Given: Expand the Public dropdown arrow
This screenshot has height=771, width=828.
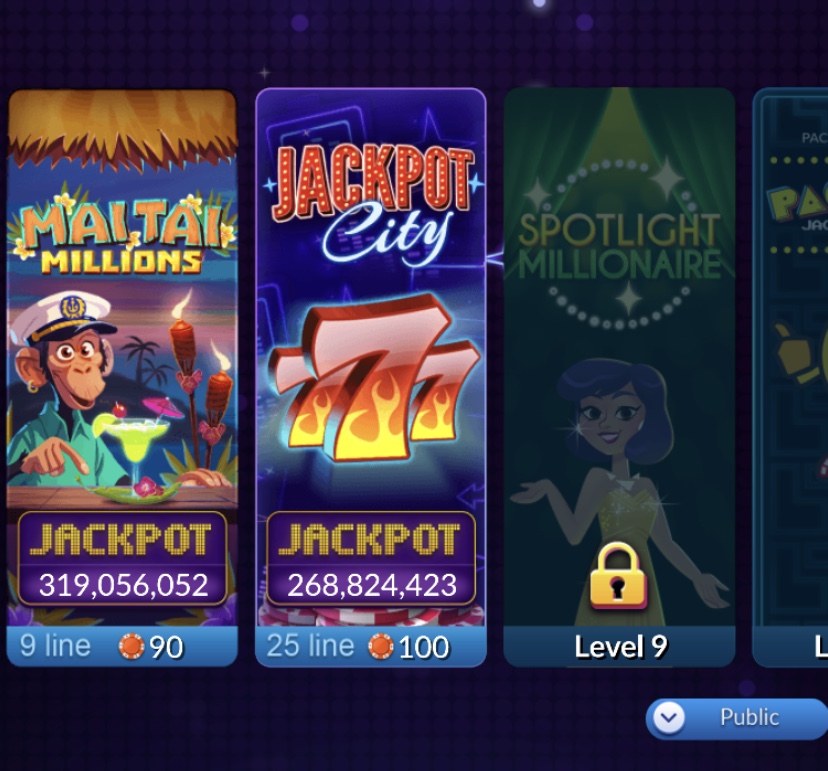Looking at the screenshot, I should (x=669, y=718).
